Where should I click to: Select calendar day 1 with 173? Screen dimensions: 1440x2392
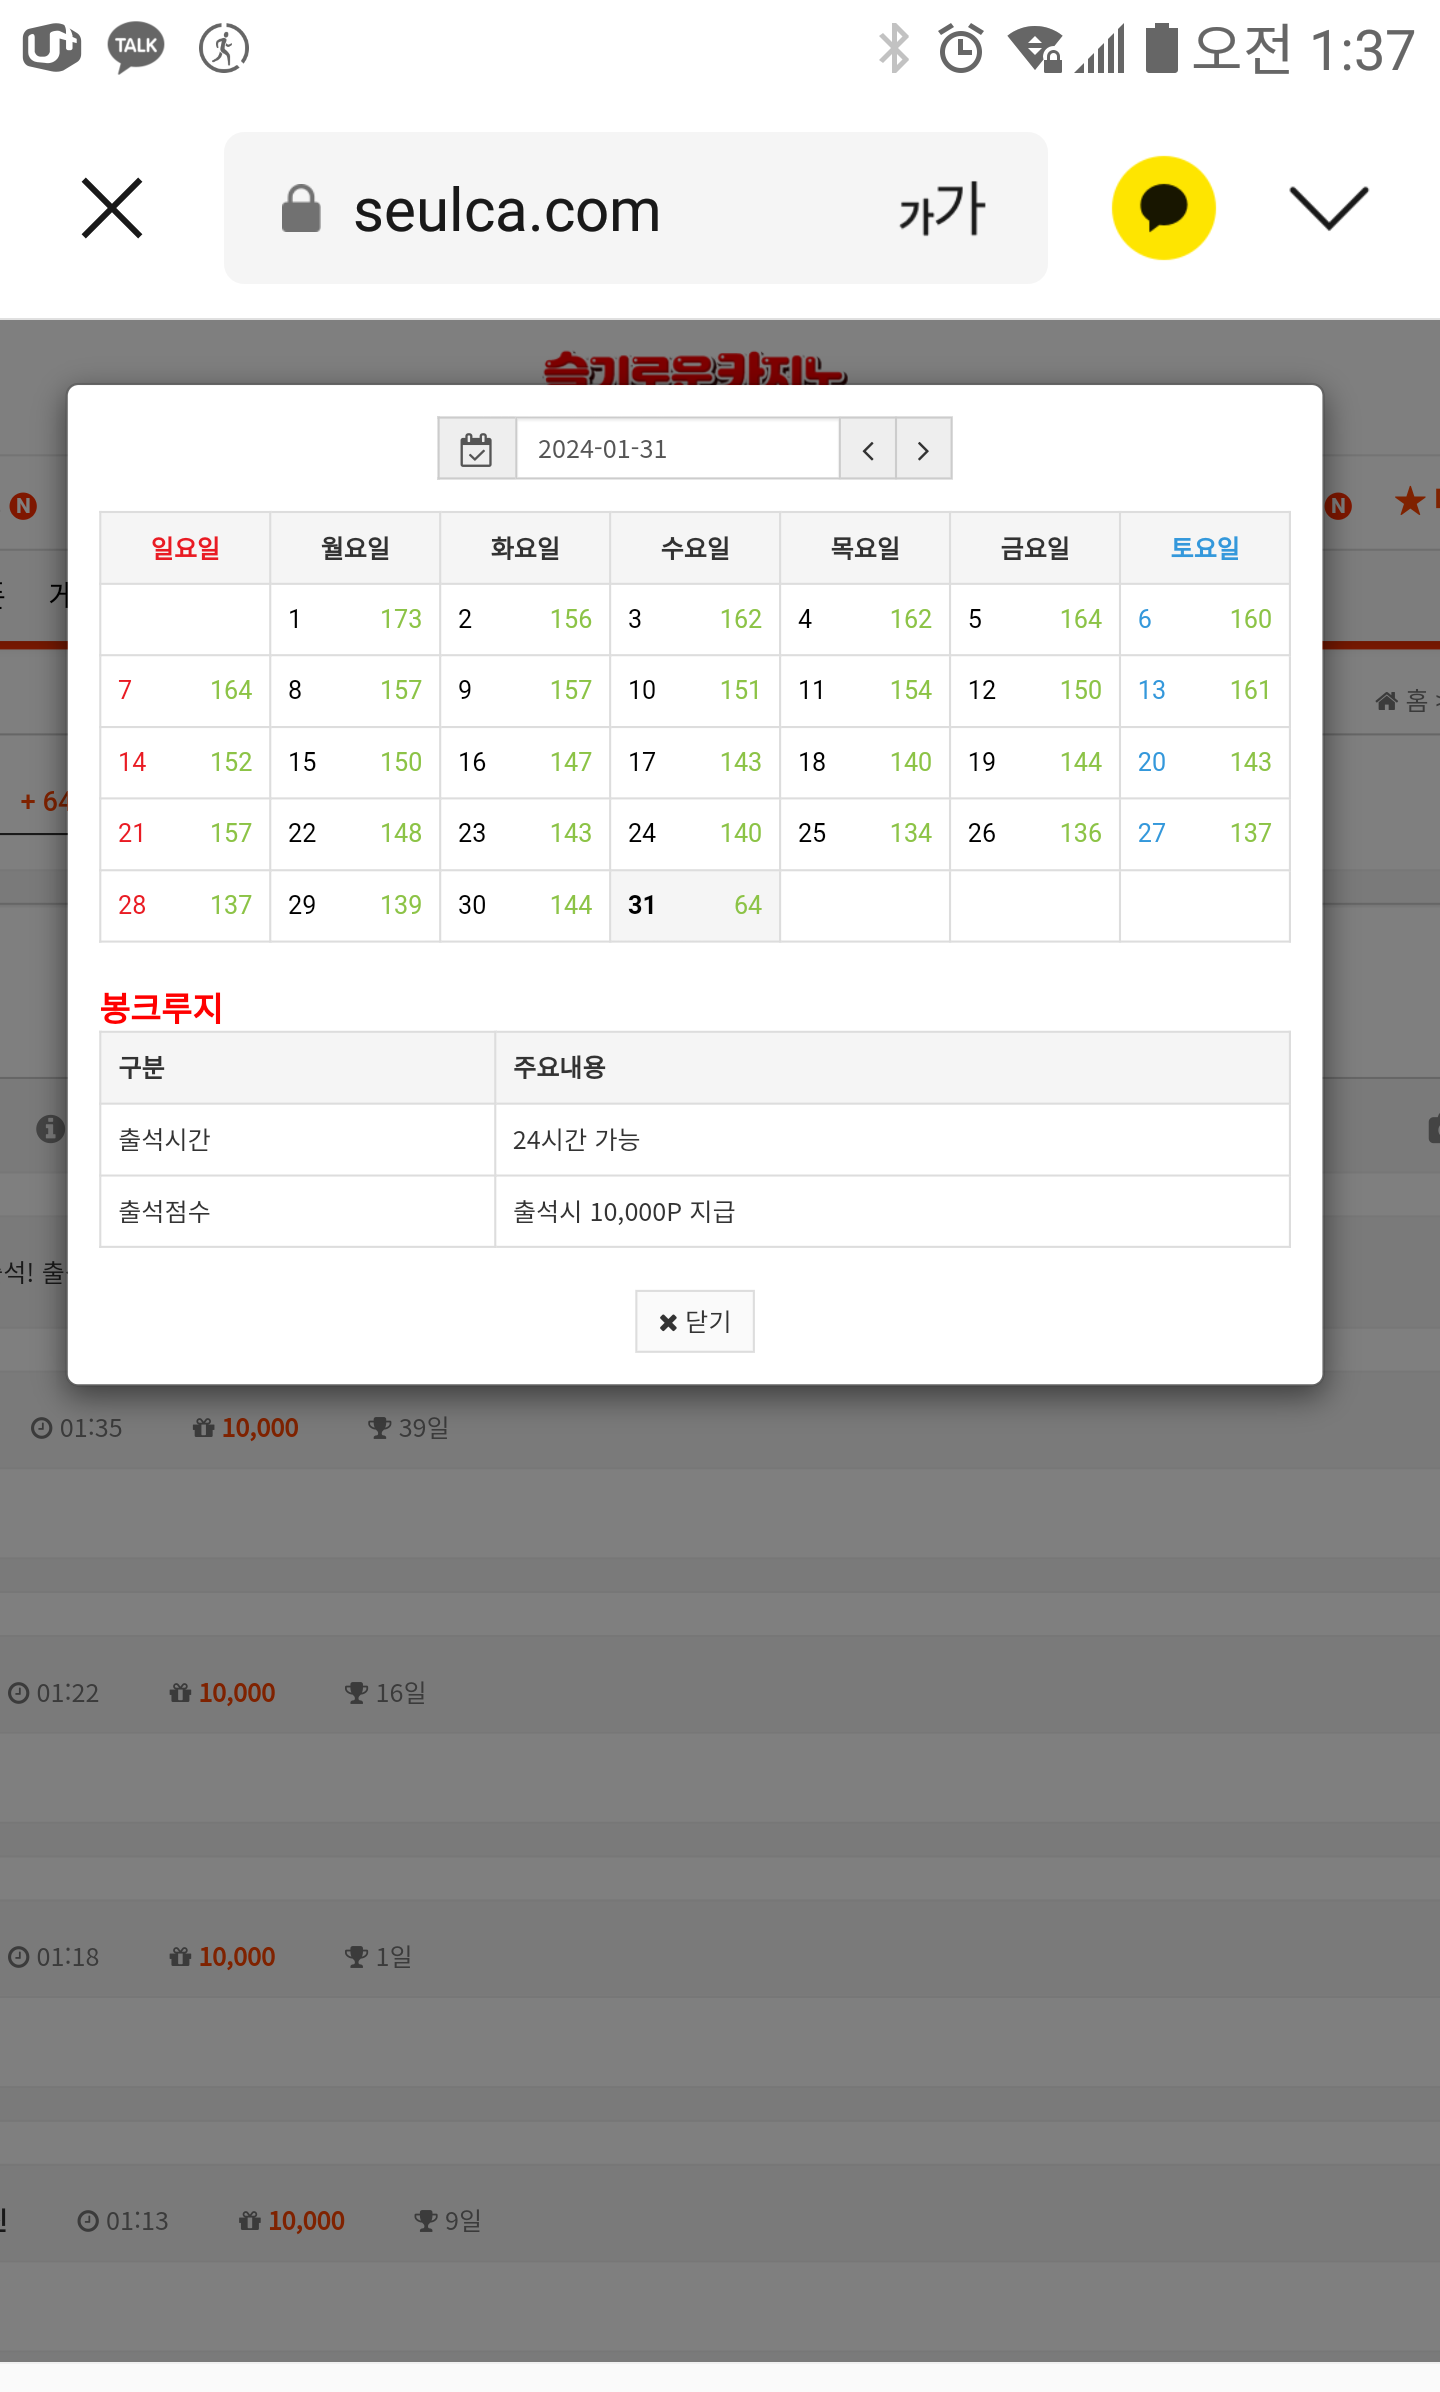(355, 619)
